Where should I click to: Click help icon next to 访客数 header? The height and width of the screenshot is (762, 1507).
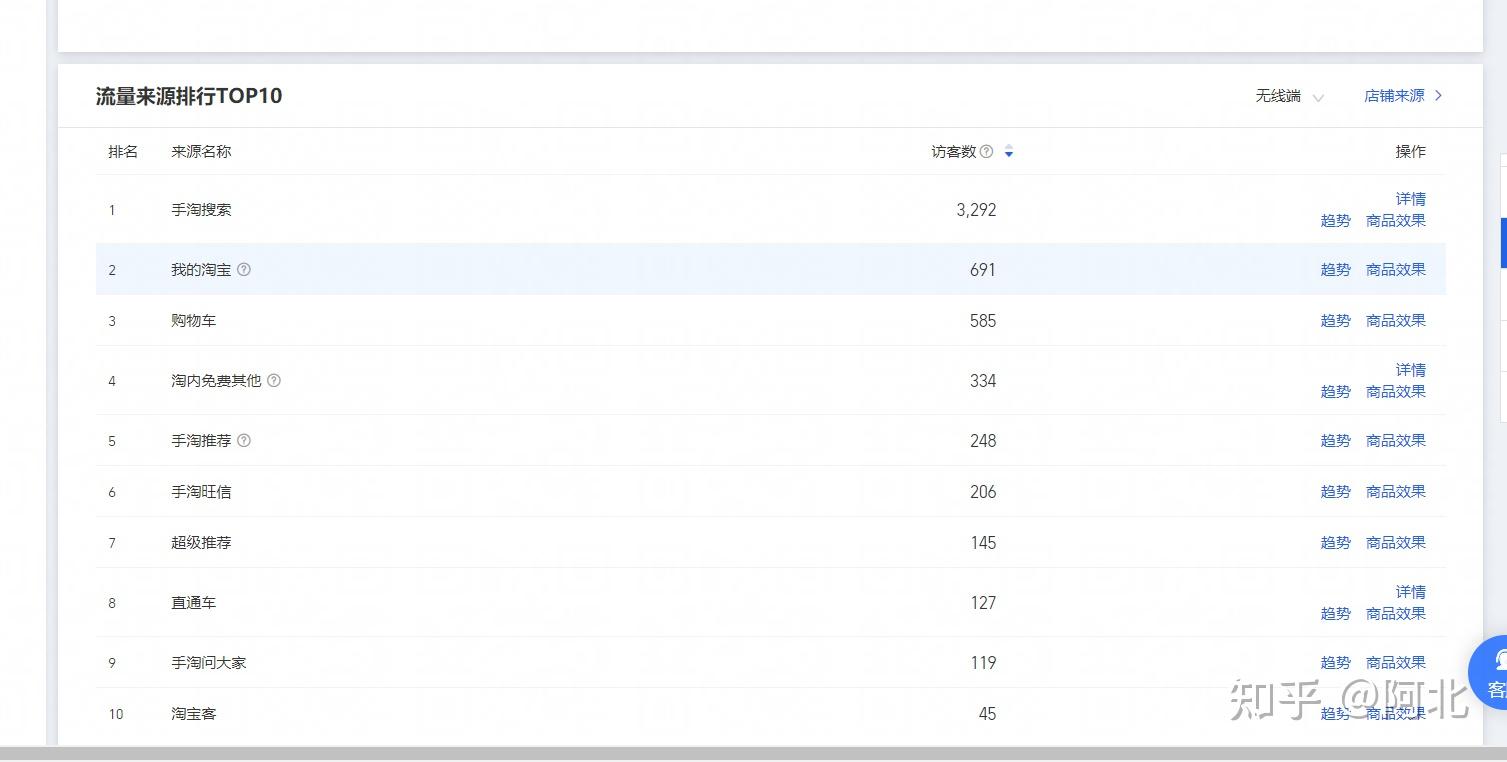[986, 152]
